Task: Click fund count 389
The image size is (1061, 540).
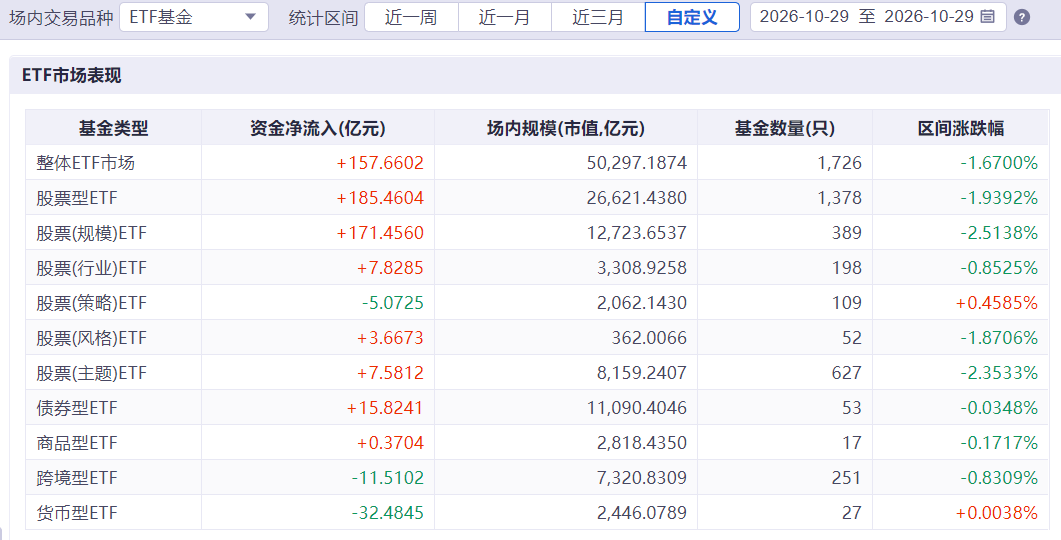Action: click(x=847, y=233)
